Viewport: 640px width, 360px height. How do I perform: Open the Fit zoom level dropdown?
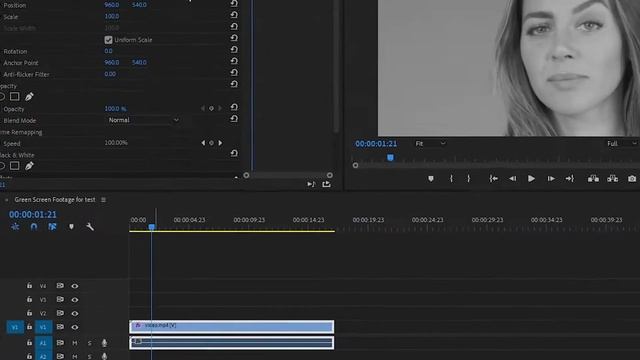(430, 144)
